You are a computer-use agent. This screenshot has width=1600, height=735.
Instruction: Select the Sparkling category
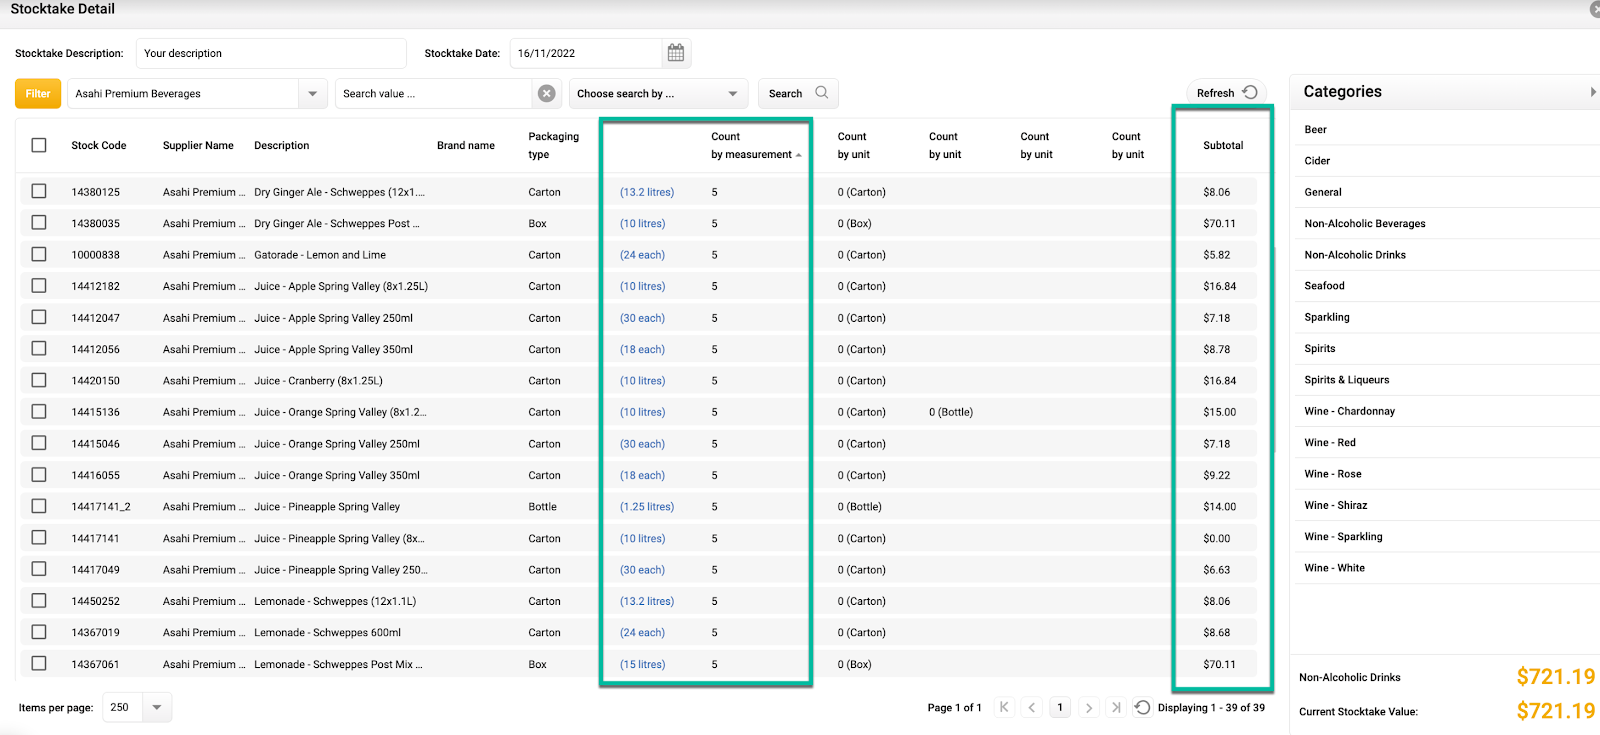coord(1327,317)
